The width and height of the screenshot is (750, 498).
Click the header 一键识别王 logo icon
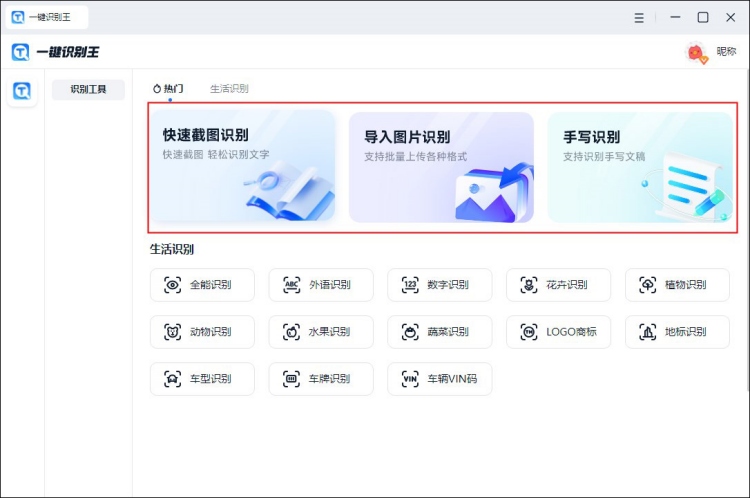(x=21, y=52)
